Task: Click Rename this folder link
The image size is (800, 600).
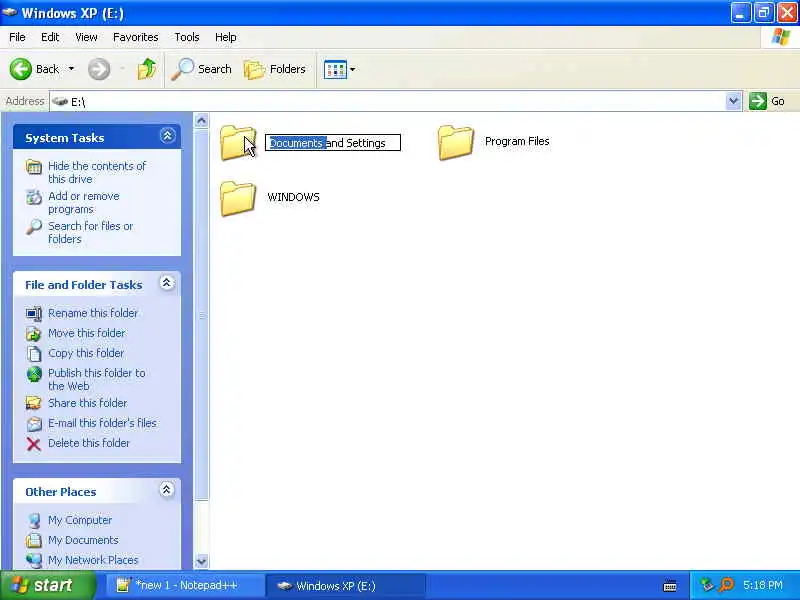Action: pyautogui.click(x=93, y=313)
